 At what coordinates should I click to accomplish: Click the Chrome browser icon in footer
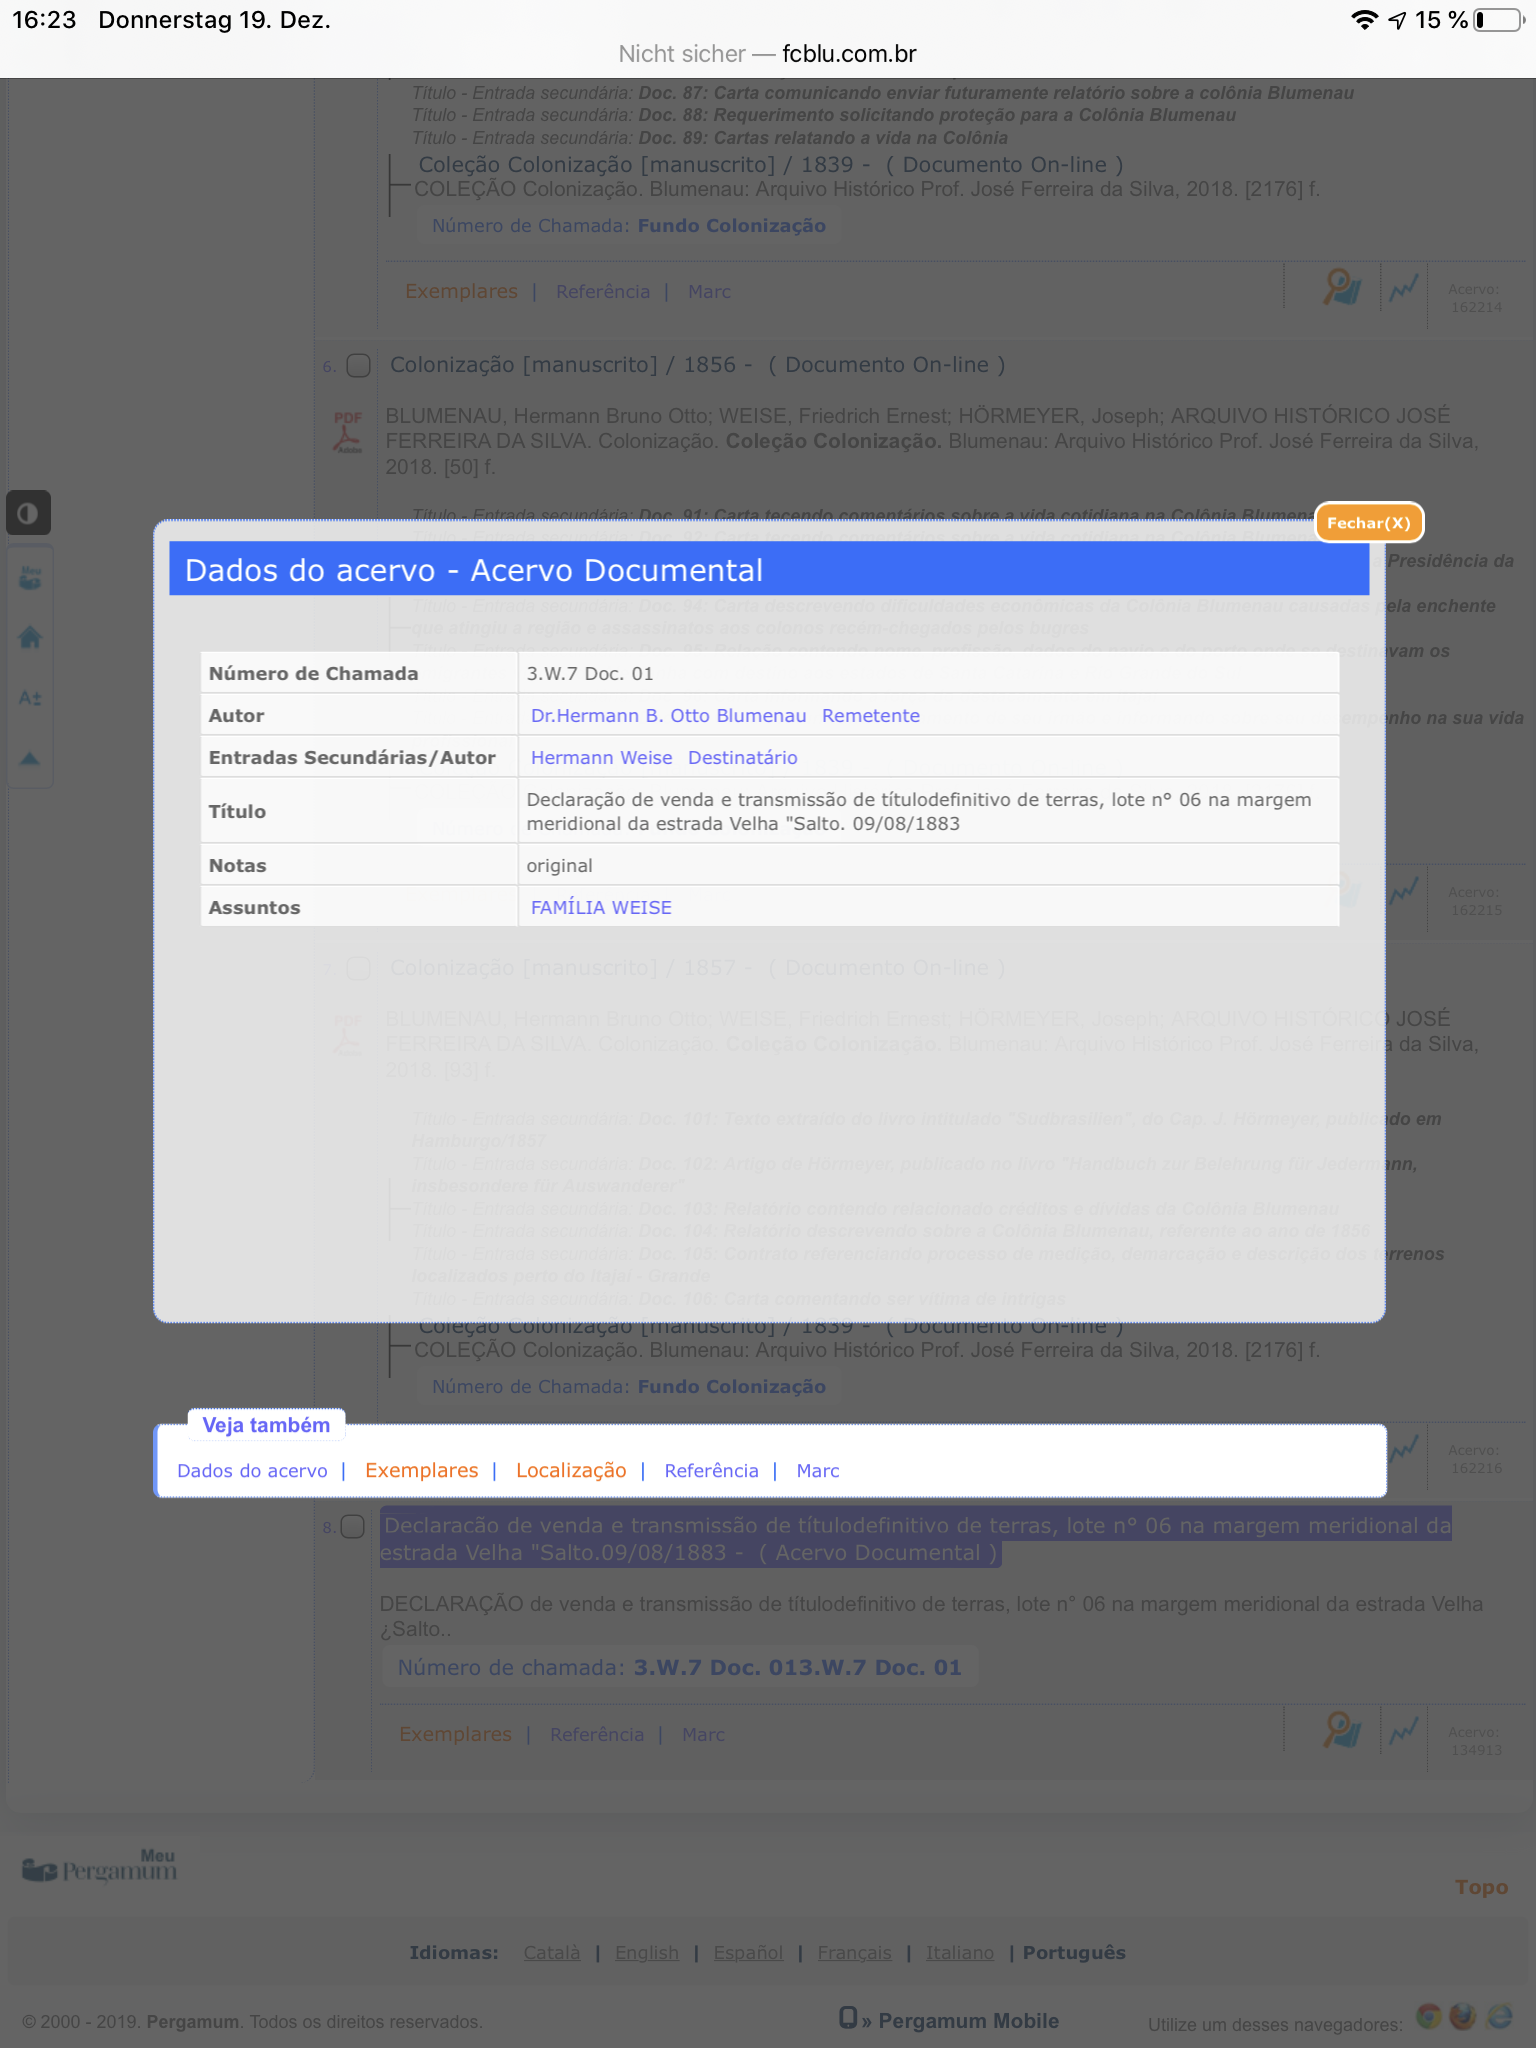[x=1428, y=2017]
